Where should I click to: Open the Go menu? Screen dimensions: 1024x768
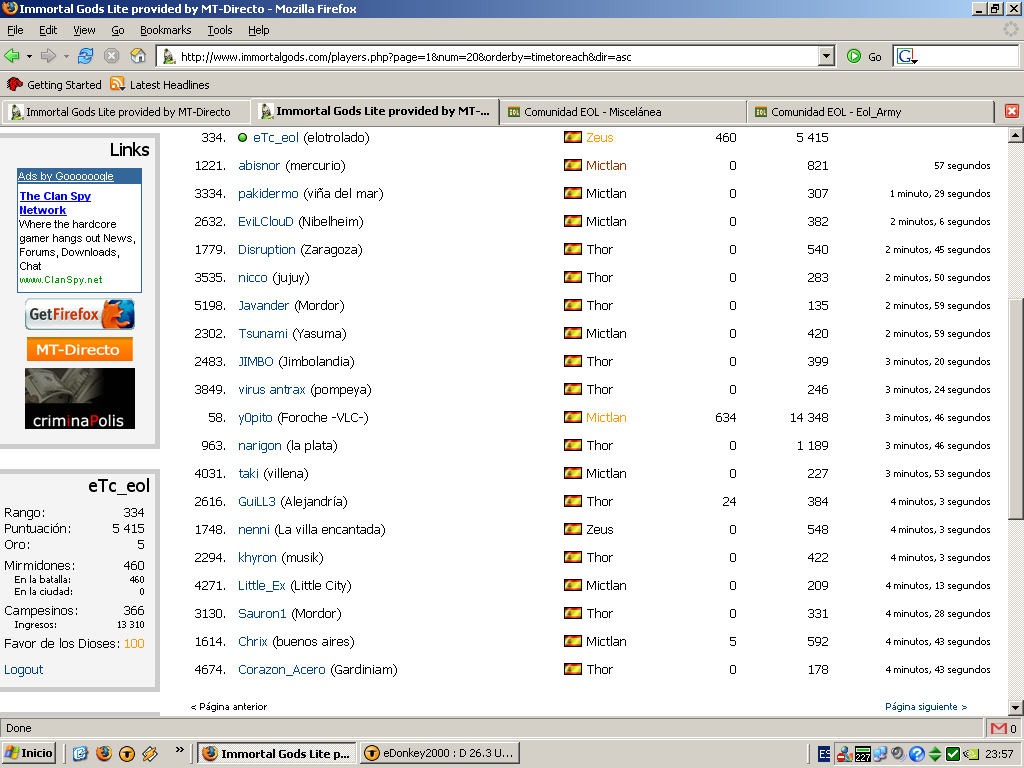click(x=118, y=30)
